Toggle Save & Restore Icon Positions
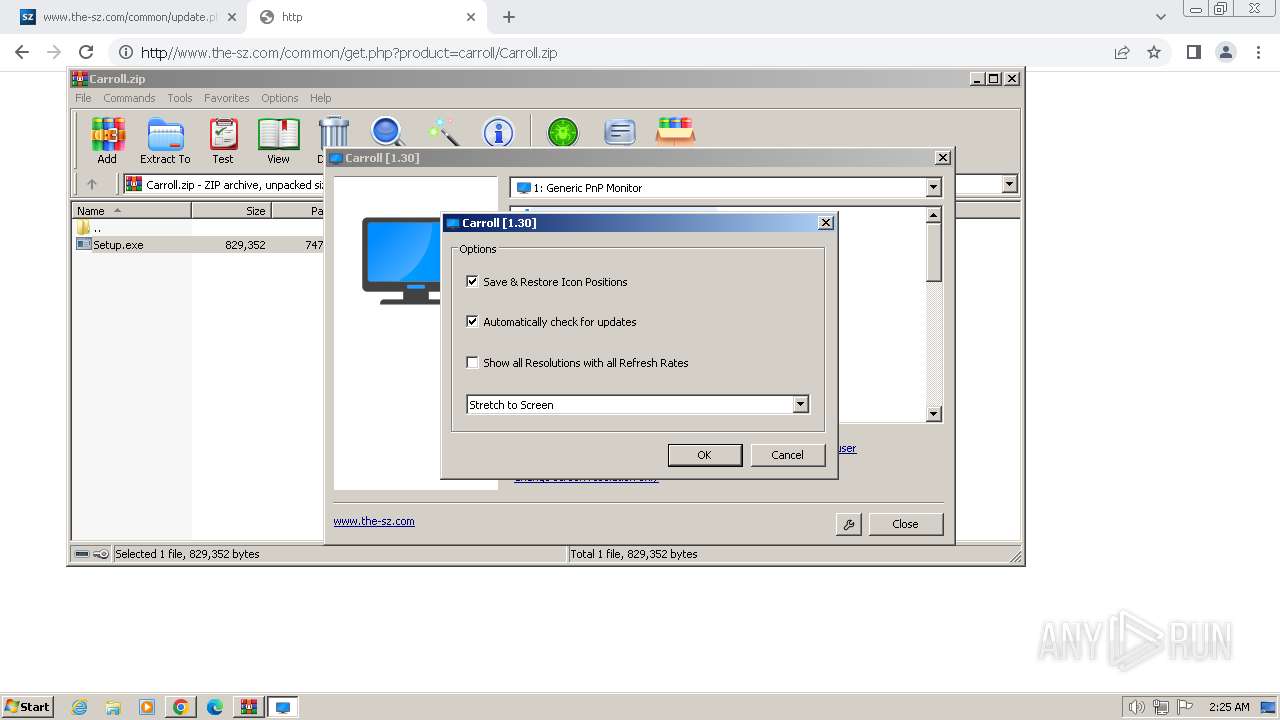This screenshot has width=1280, height=720. [473, 282]
